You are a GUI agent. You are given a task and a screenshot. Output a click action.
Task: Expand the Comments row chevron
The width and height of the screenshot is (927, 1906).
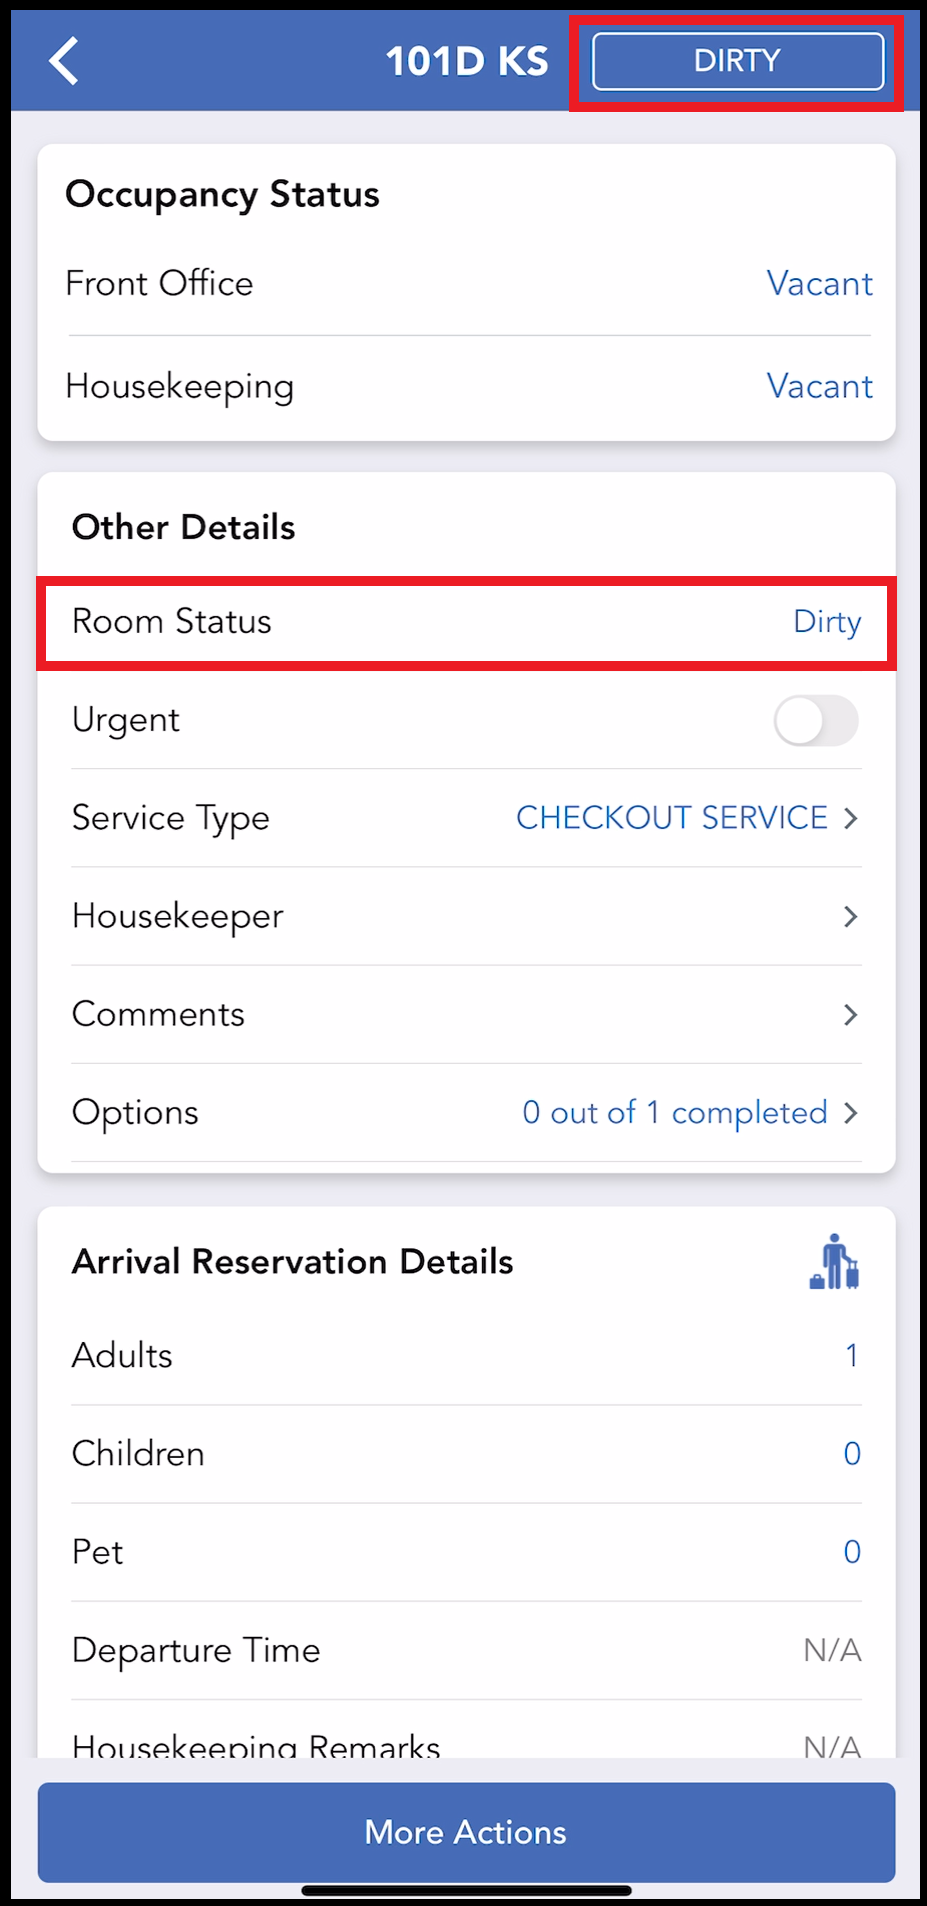(850, 1015)
